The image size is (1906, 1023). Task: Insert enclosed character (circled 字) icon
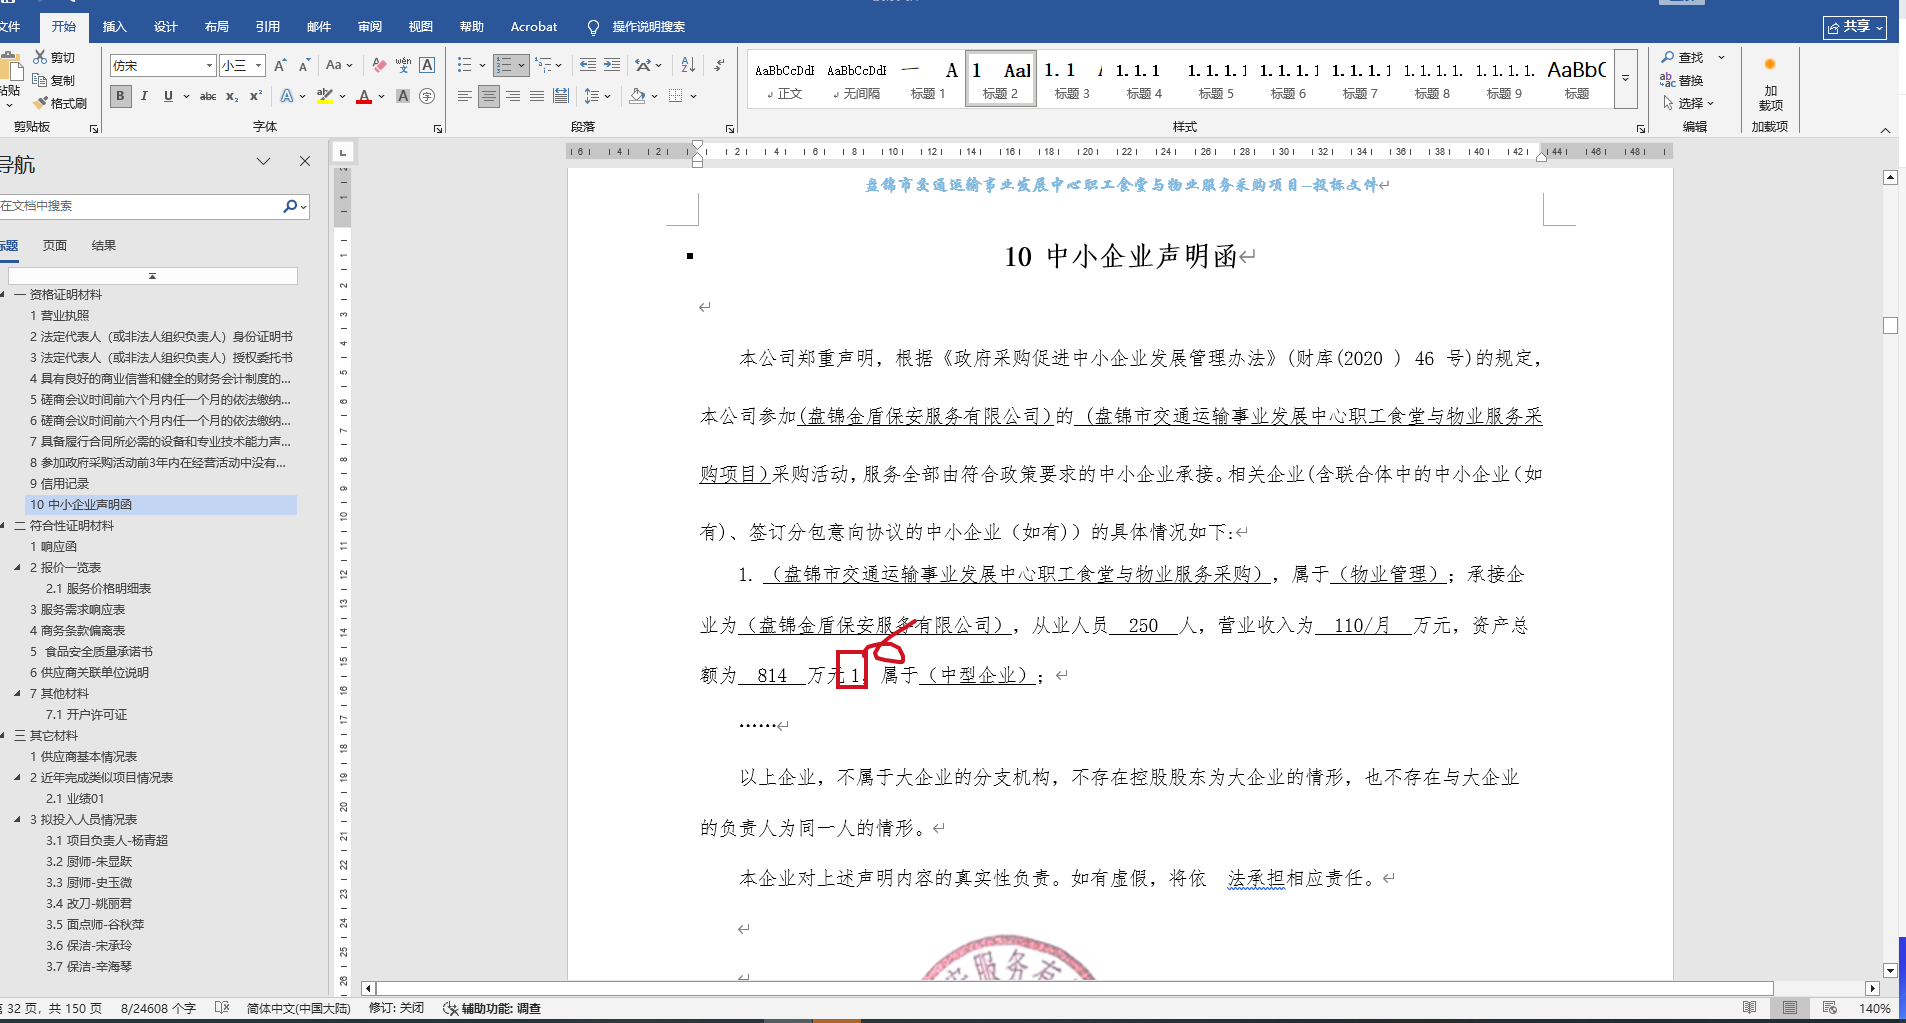(427, 96)
